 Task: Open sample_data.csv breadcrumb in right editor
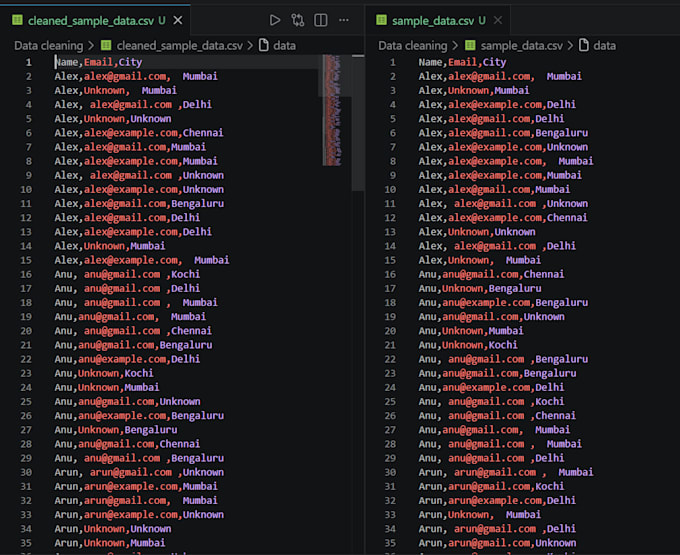(x=522, y=46)
